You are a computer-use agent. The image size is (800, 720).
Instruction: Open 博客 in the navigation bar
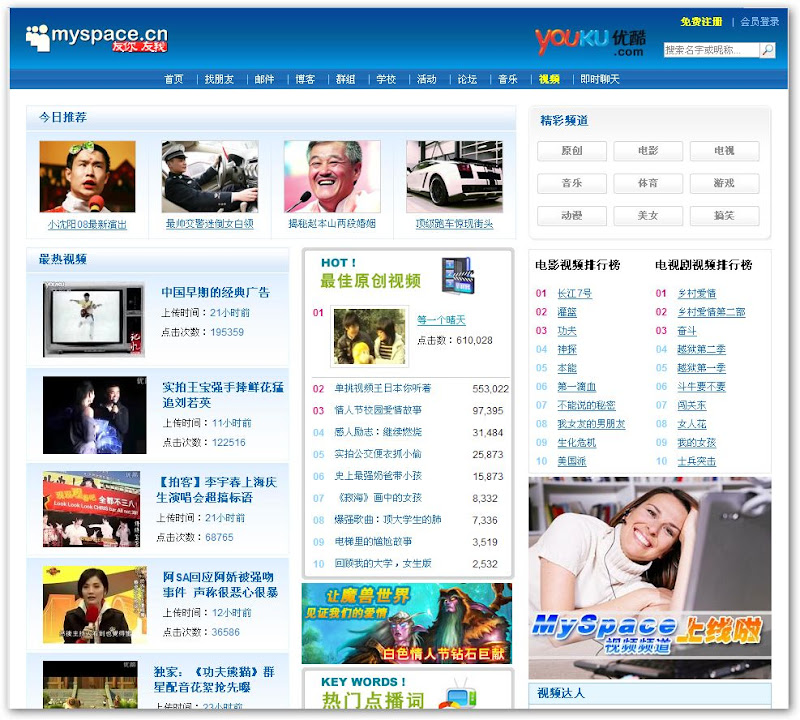coord(305,79)
